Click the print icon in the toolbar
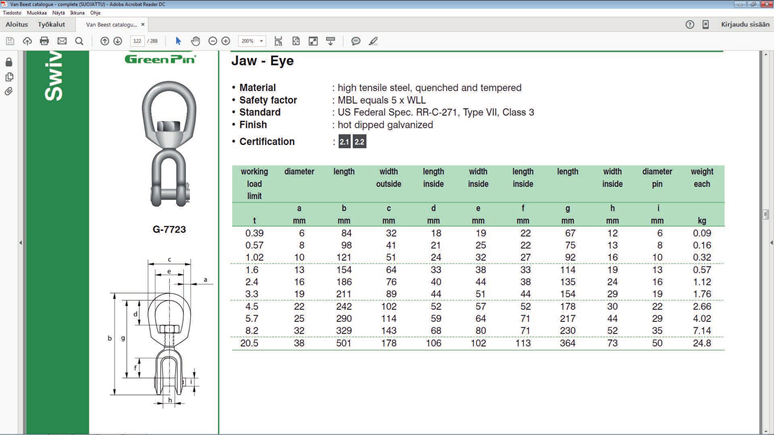The image size is (774, 435). [x=44, y=41]
